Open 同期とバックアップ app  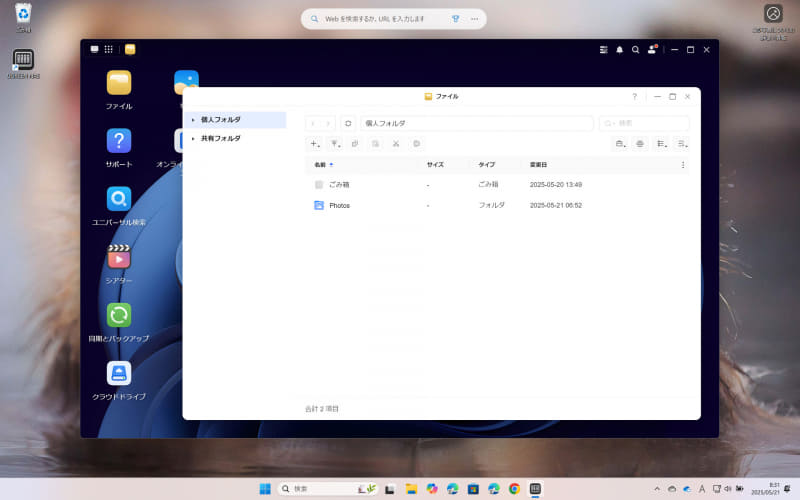point(119,315)
